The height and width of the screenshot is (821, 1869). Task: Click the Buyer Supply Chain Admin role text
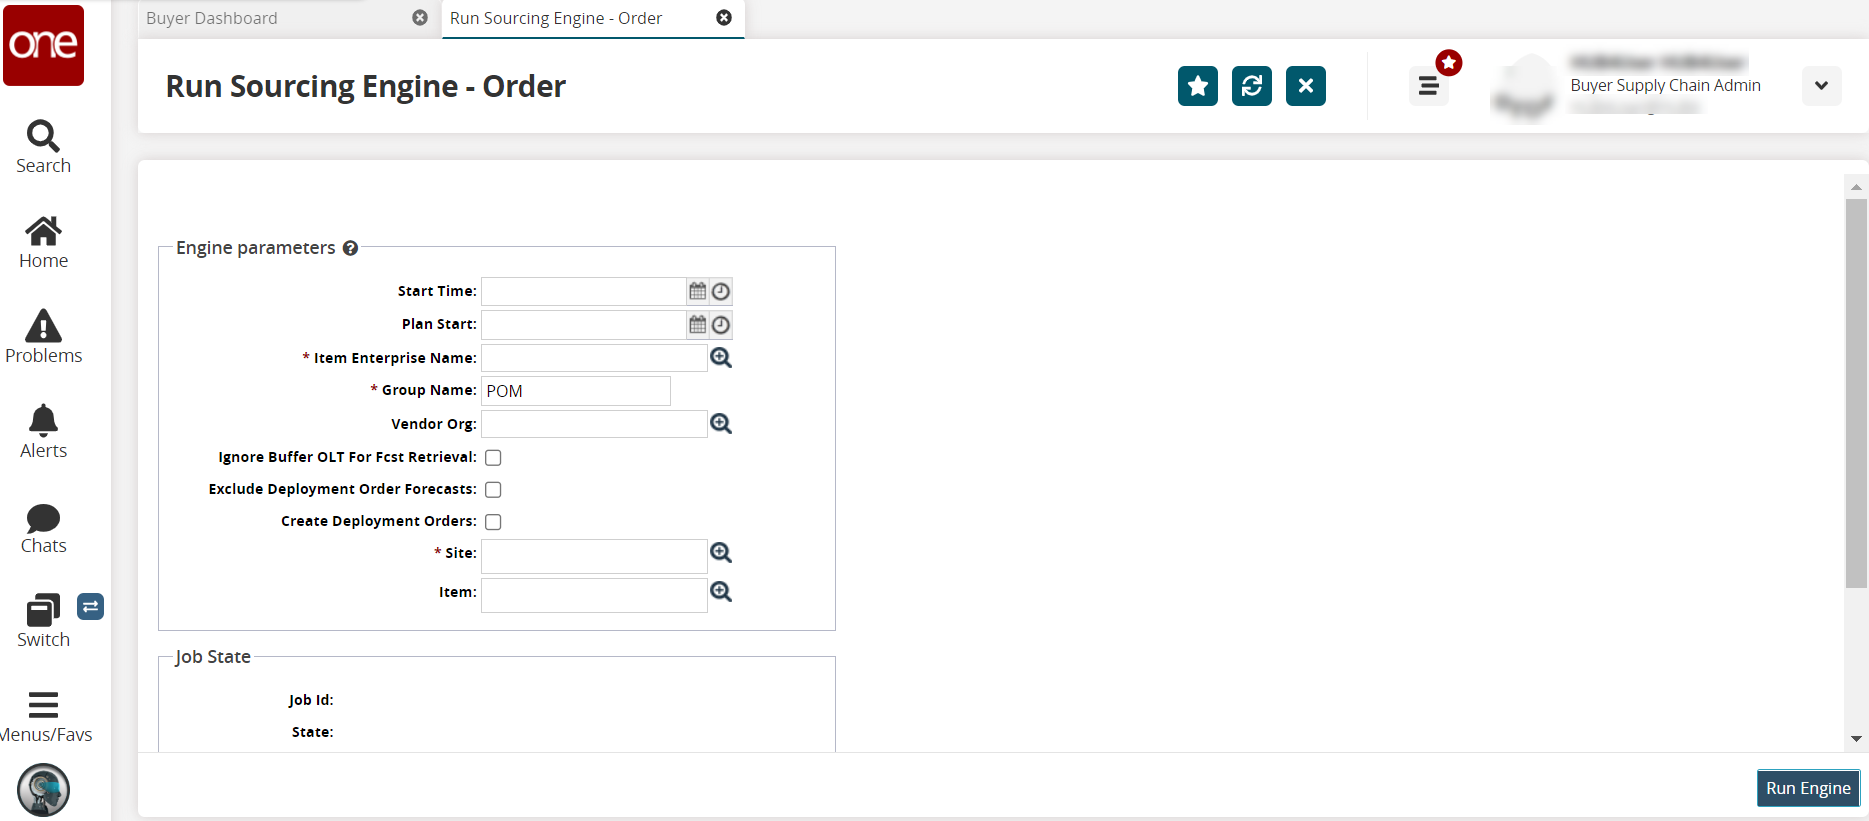(x=1665, y=86)
